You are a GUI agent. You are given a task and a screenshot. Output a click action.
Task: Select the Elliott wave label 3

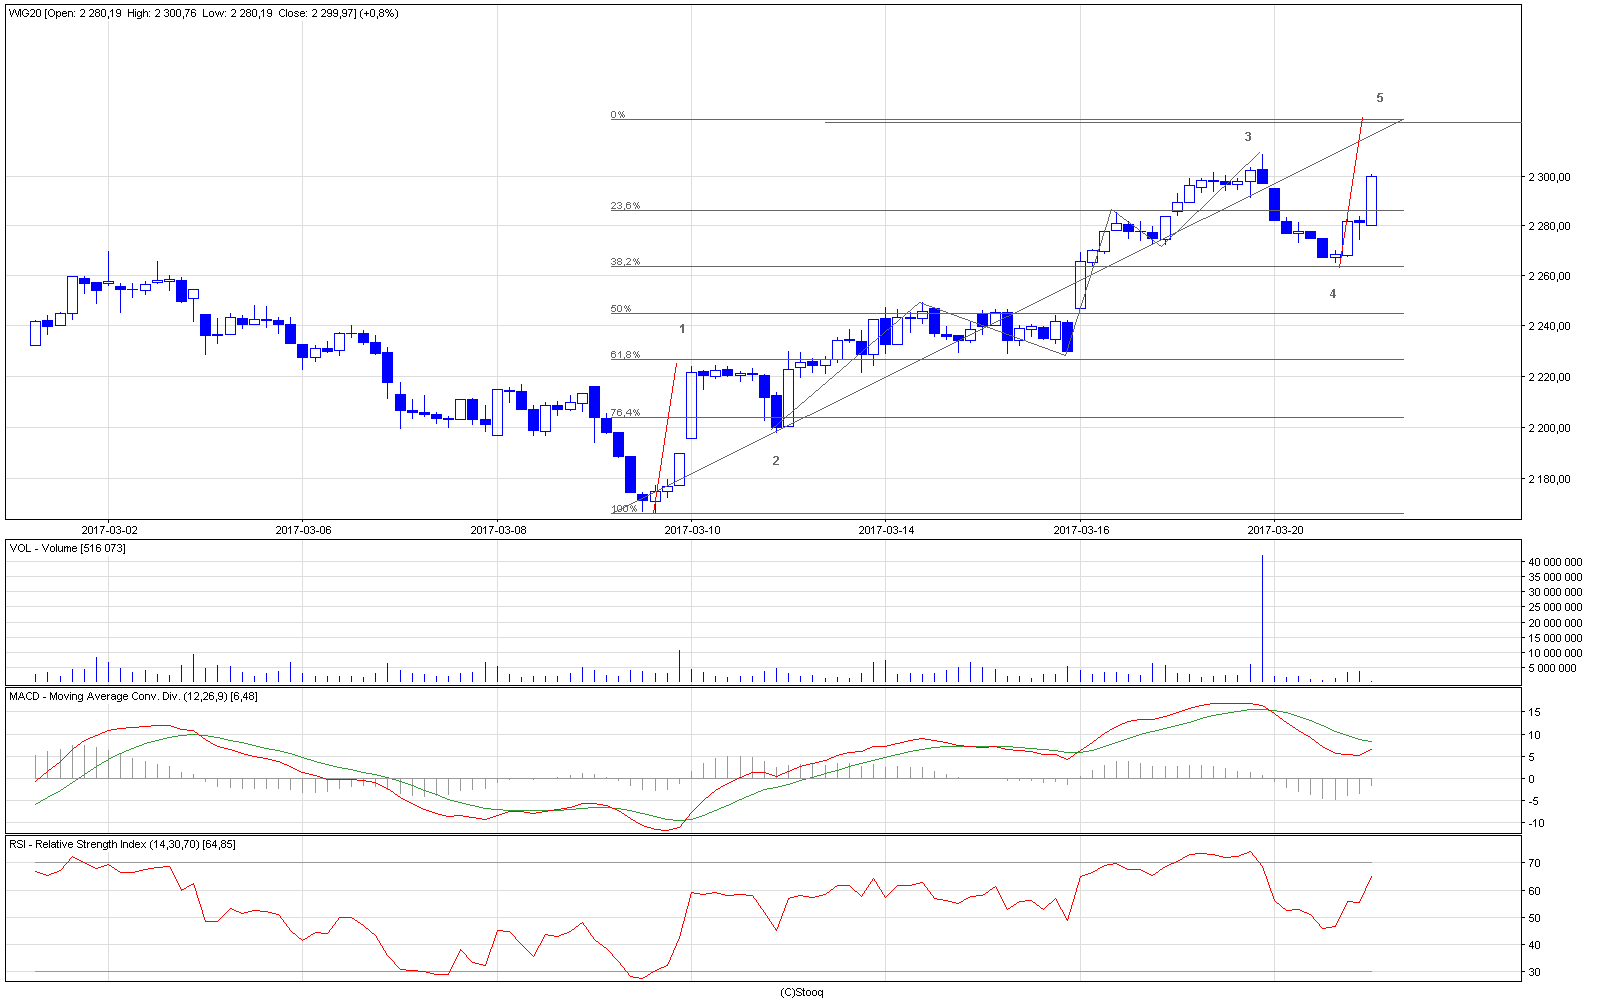(x=1248, y=137)
